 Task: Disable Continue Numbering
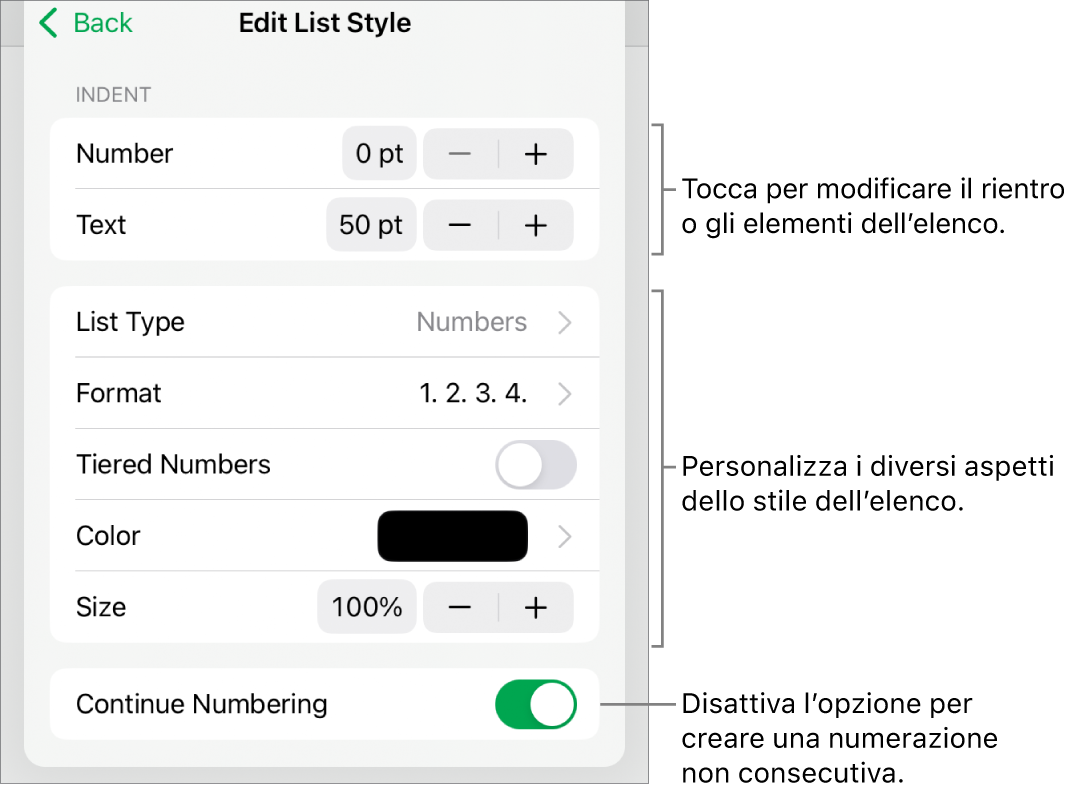point(536,704)
